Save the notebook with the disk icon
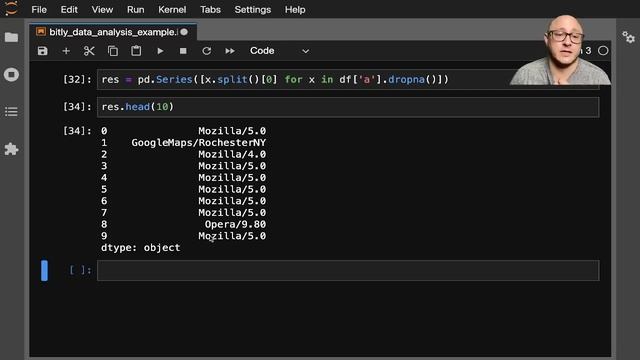640x360 pixels. click(42, 51)
